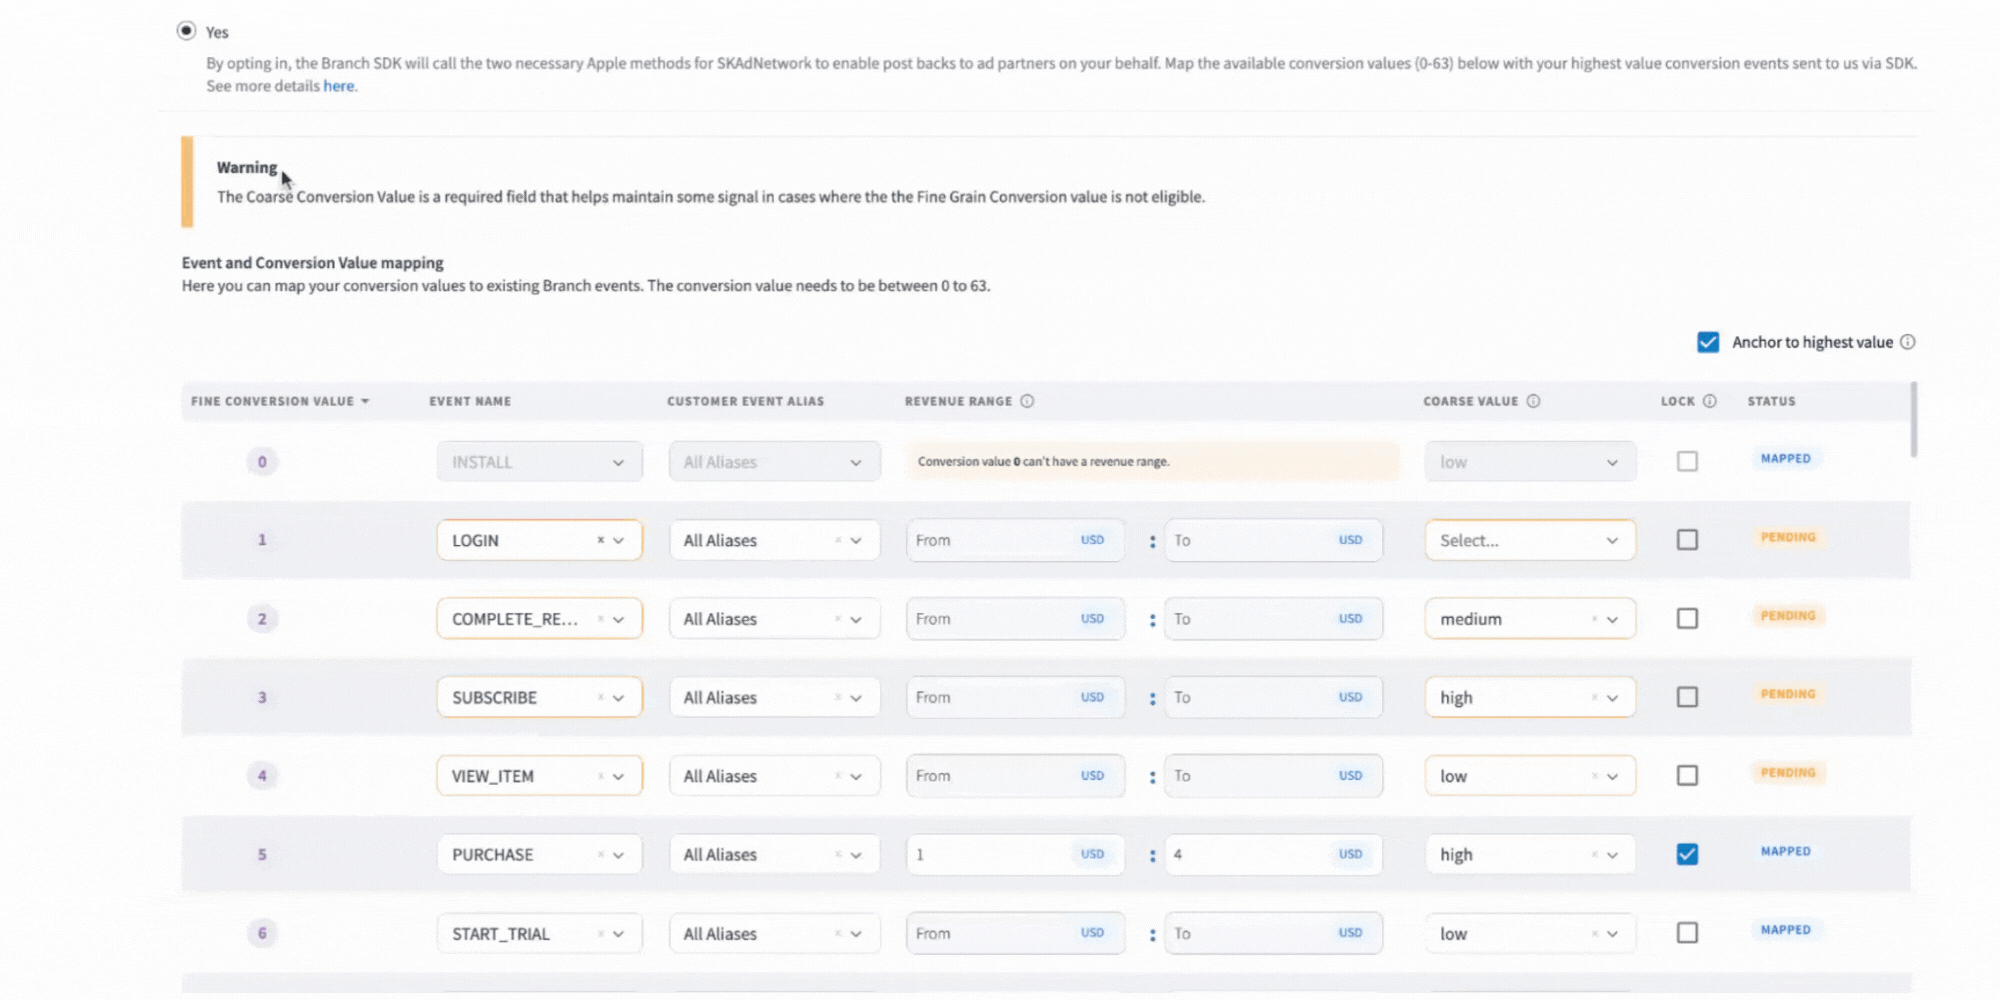Click the SUBSCRIBE revenue To field
Viewport: 2000px width, 1000px height.
click(1250, 697)
